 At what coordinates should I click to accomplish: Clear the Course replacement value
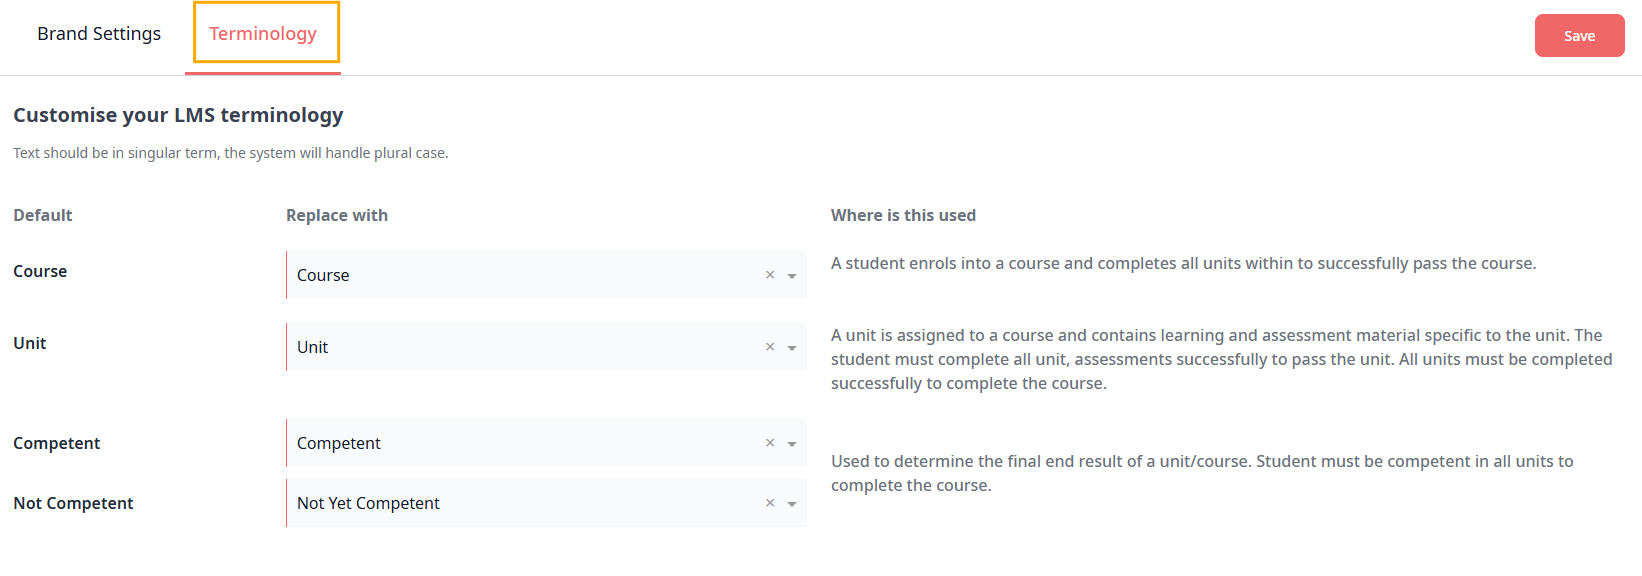[x=770, y=275]
